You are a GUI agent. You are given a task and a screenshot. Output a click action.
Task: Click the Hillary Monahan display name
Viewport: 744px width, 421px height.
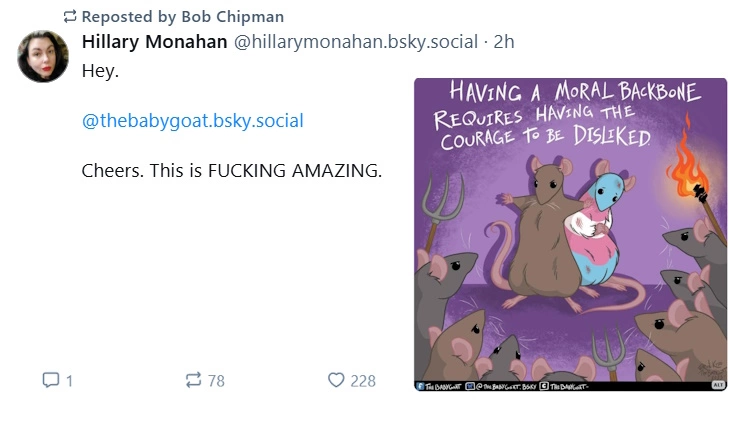(154, 42)
